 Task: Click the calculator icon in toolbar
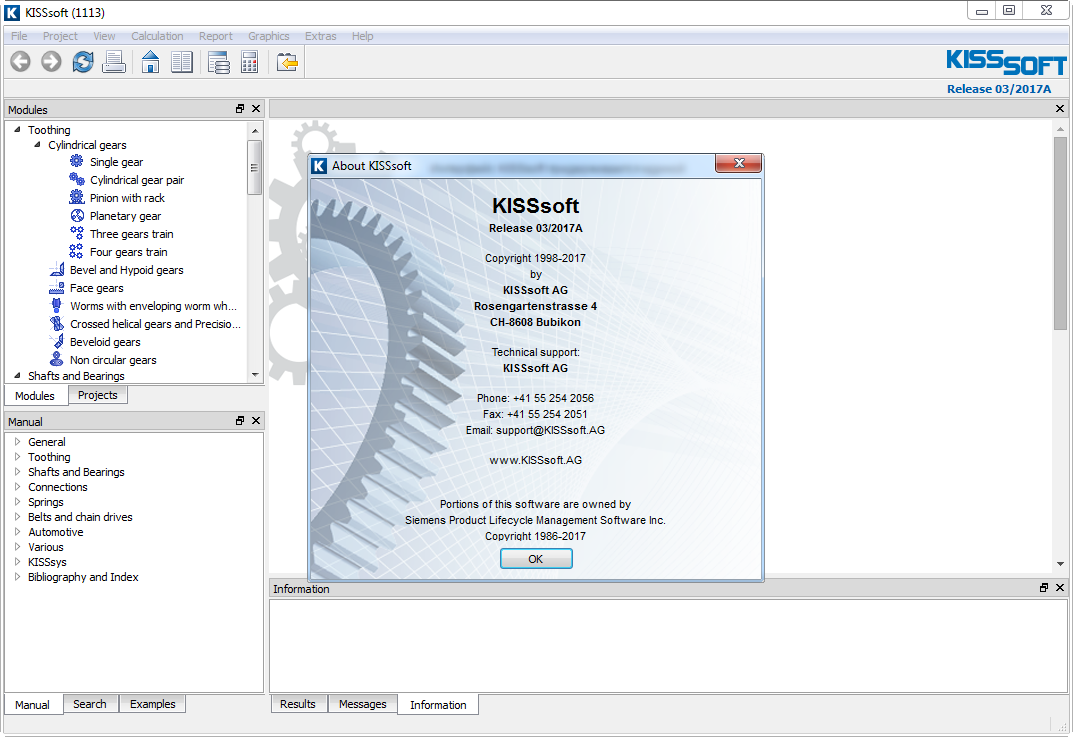tap(250, 62)
